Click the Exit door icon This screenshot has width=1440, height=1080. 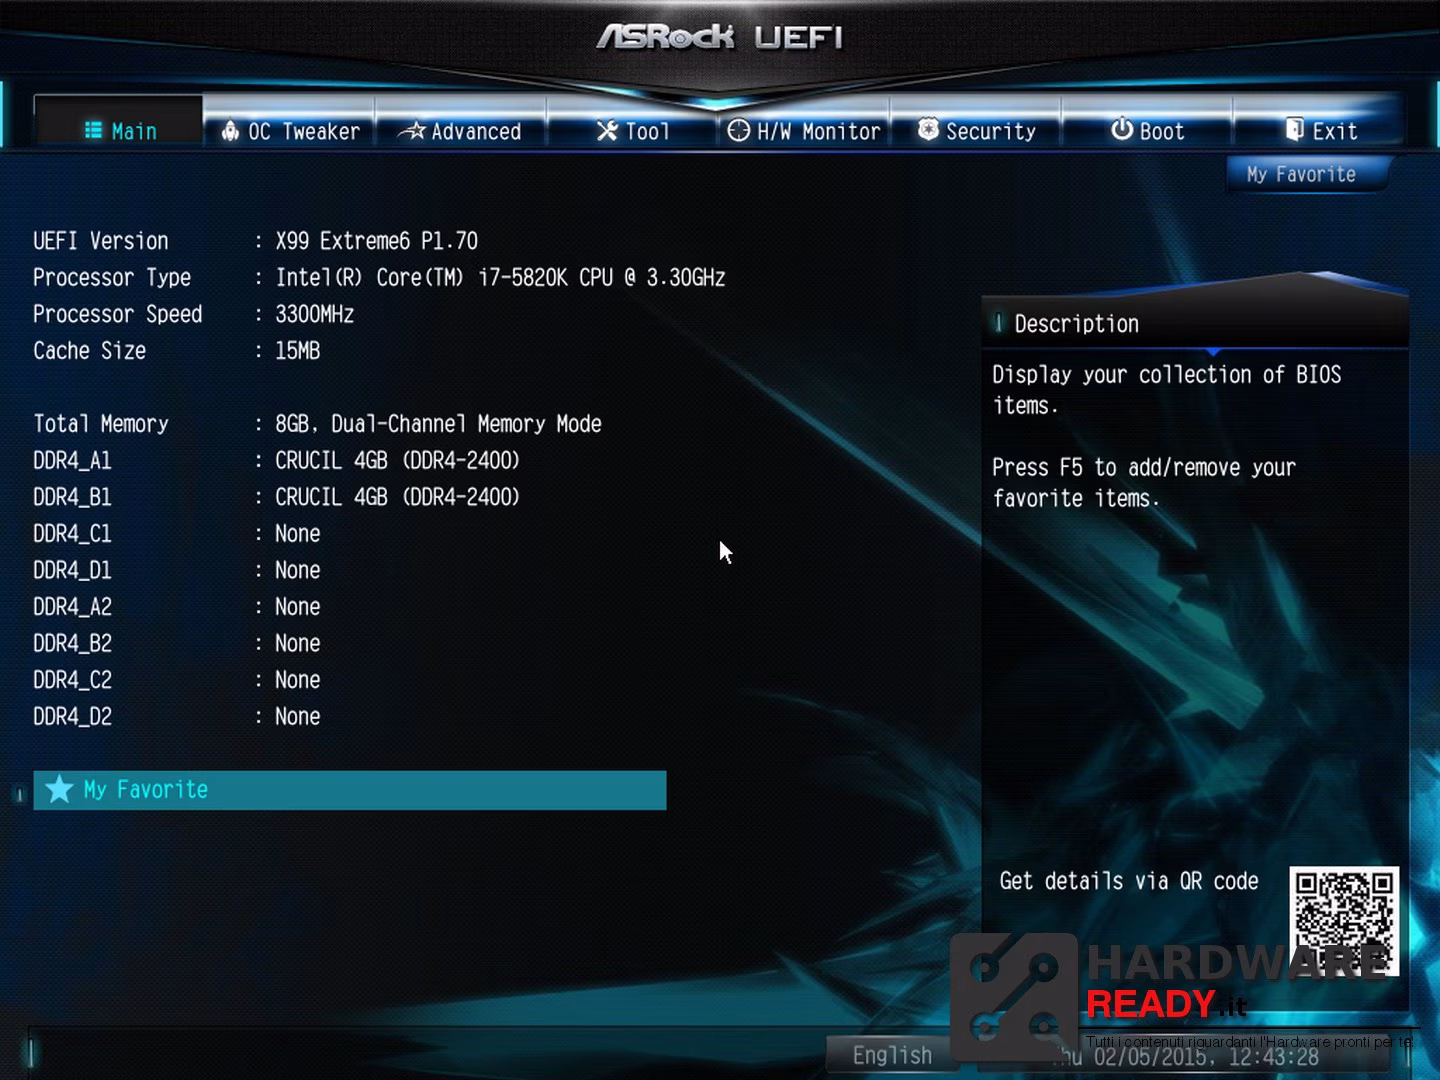[1295, 130]
